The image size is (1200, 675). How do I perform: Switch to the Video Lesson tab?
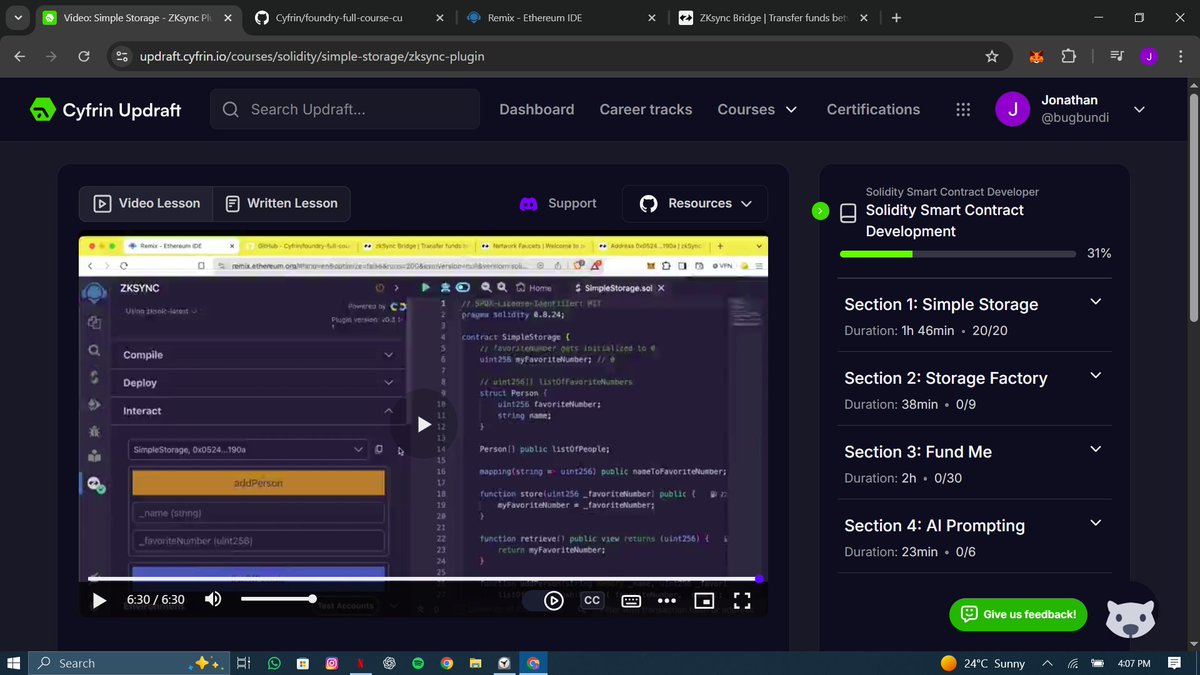coord(147,203)
